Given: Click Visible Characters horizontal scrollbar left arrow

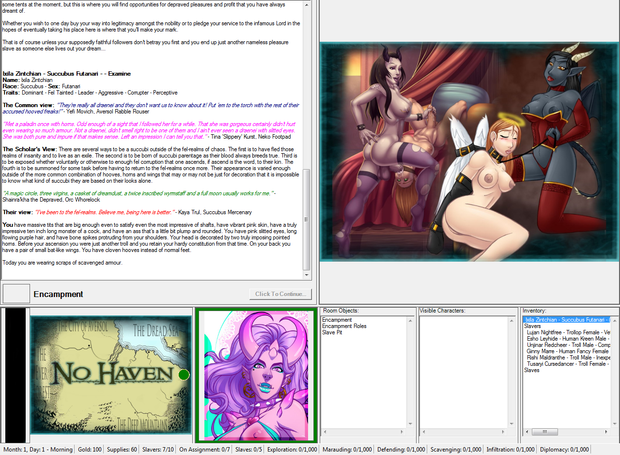Looking at the screenshot, I should 423,432.
